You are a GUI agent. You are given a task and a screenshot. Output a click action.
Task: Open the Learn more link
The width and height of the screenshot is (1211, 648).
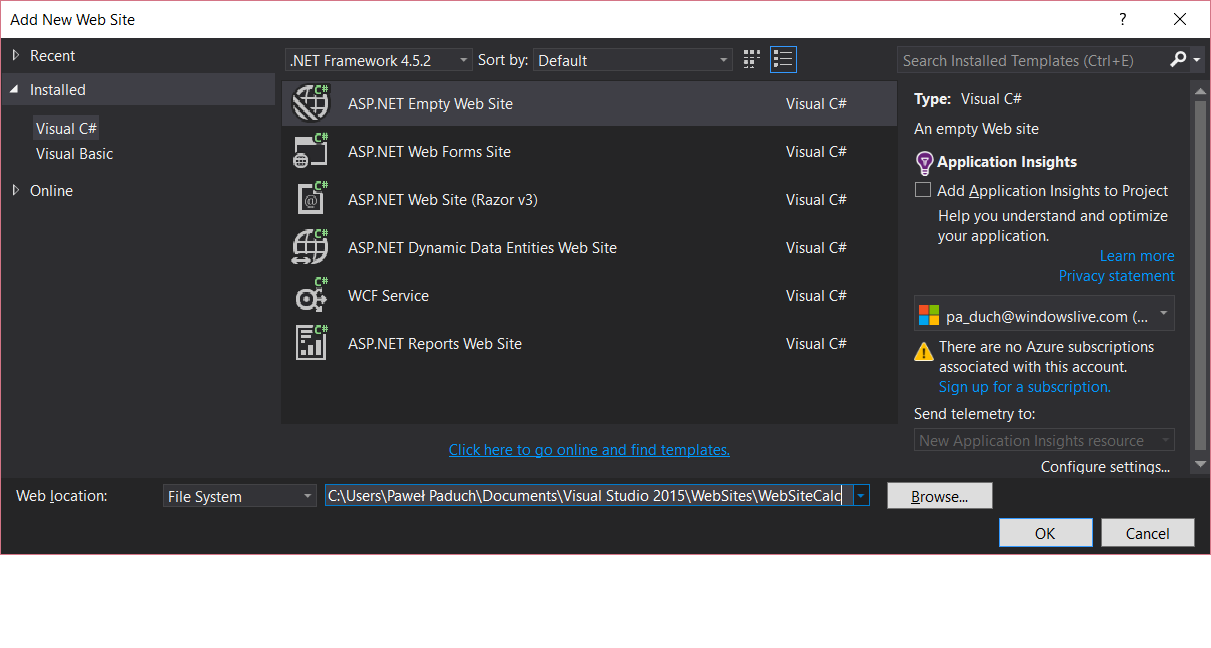[x=1137, y=256]
